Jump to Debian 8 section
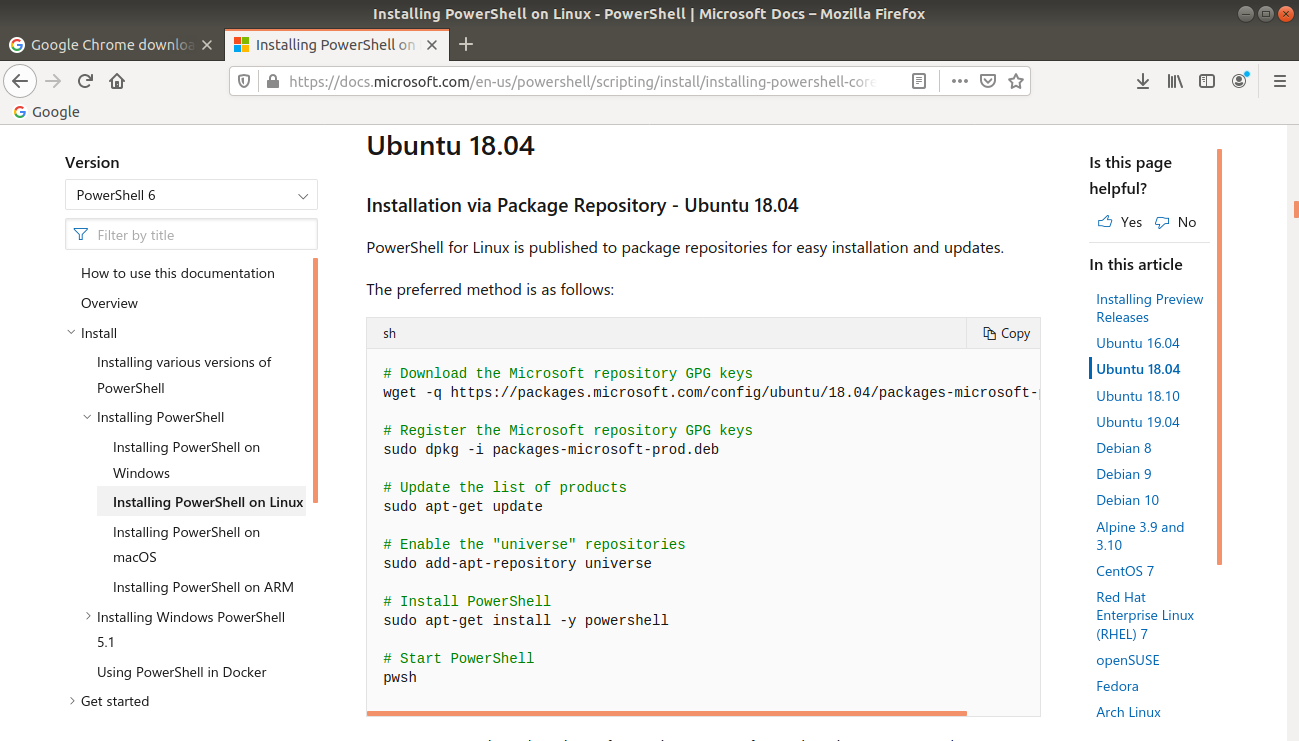Image resolution: width=1299 pixels, height=741 pixels. click(x=1124, y=448)
